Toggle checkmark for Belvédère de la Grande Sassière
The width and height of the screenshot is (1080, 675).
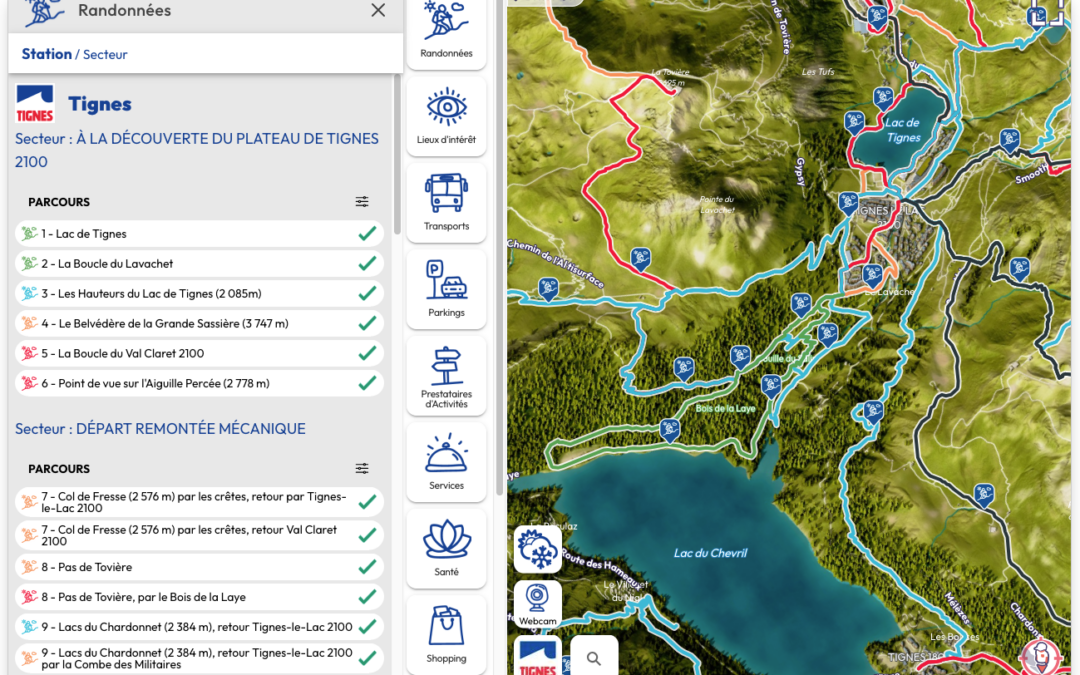pos(367,323)
